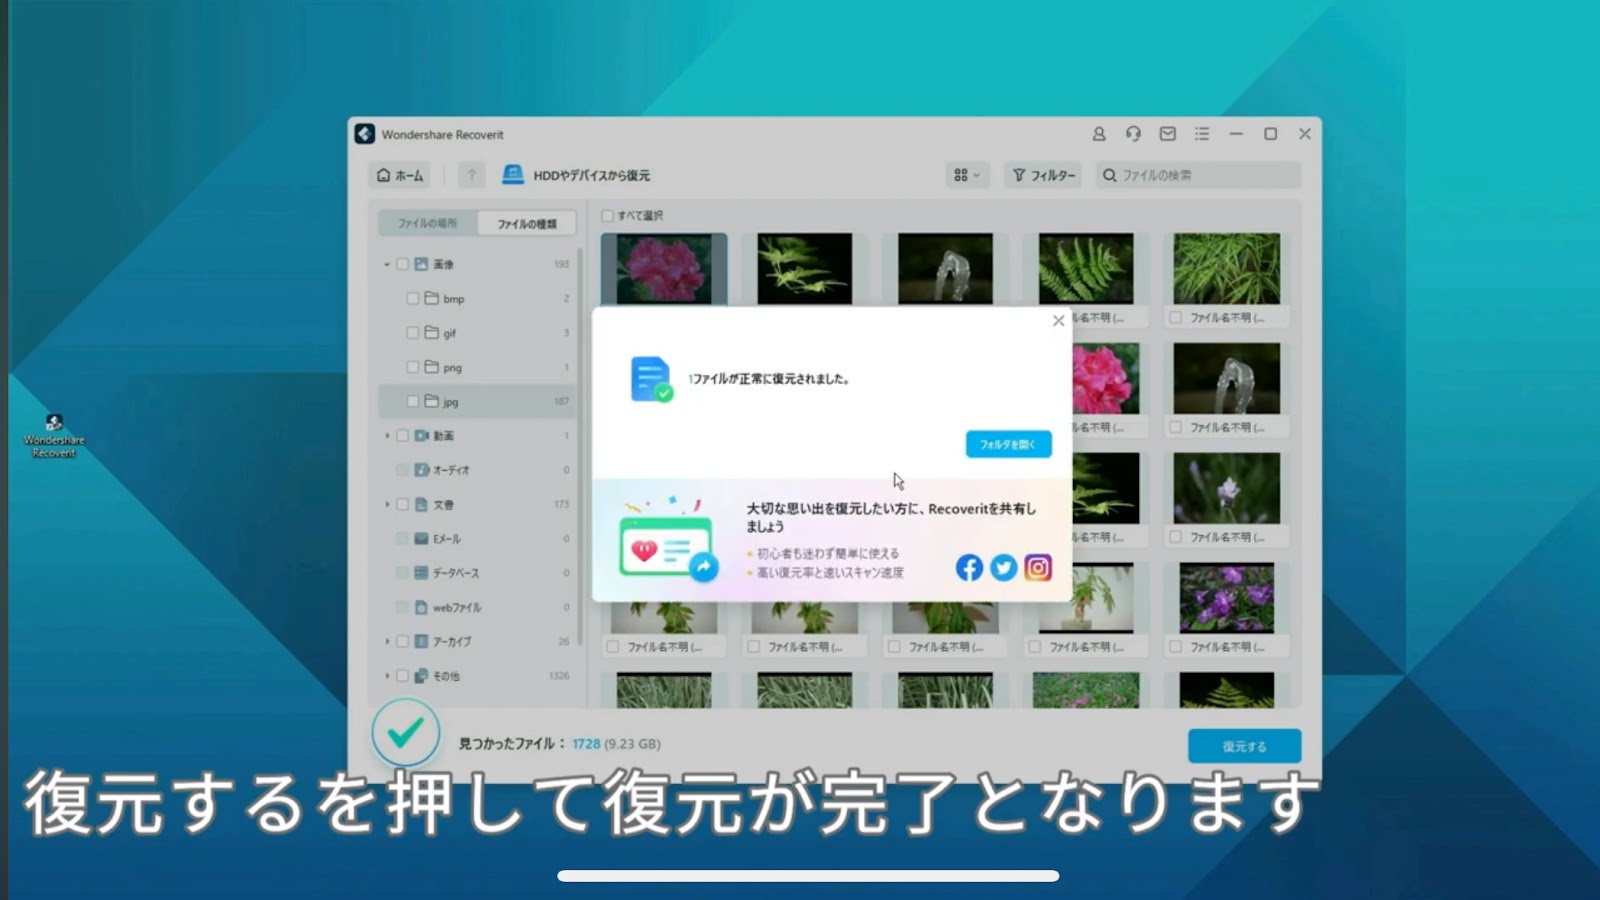The image size is (1600, 900).
Task: Share Recoverit on Instagram
Action: click(x=1038, y=568)
